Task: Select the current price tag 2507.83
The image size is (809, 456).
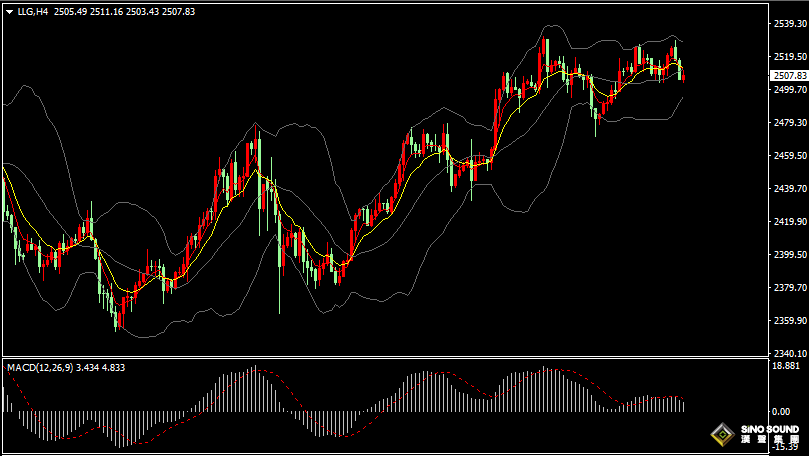Action: click(x=789, y=75)
